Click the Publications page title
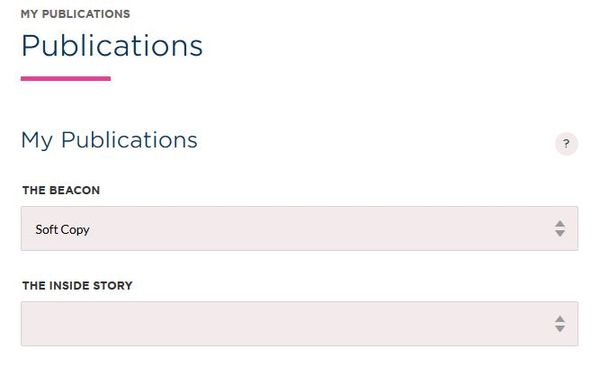The width and height of the screenshot is (600, 366). [x=112, y=46]
